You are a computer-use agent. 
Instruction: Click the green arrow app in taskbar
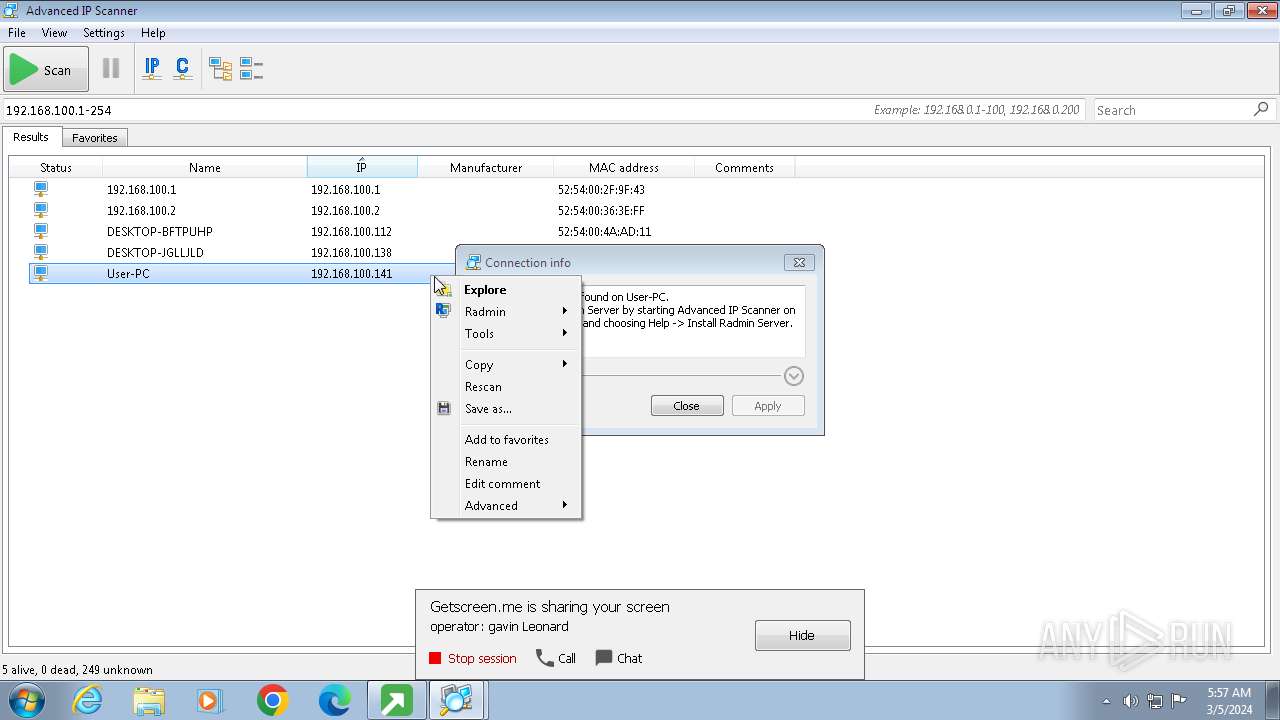[396, 700]
